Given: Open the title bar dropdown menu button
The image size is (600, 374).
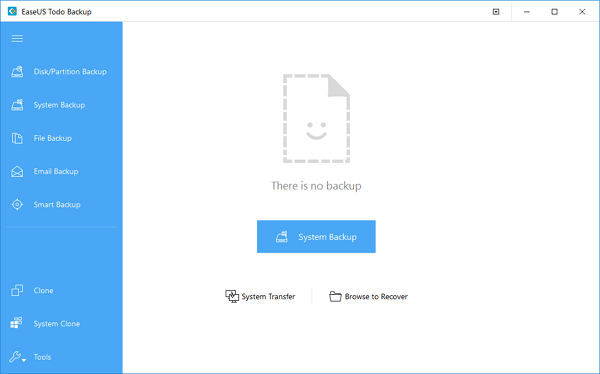Looking at the screenshot, I should 496,12.
